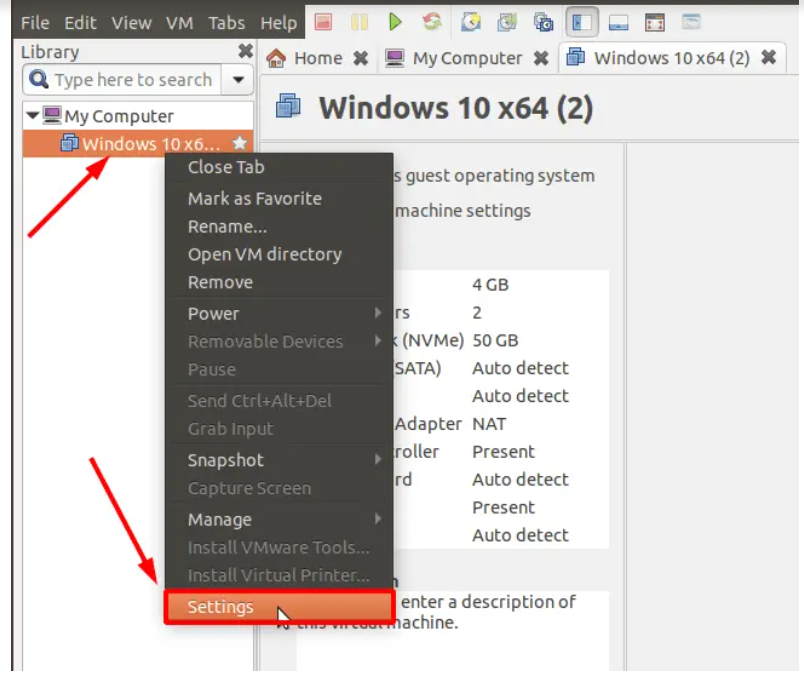Screen dimensions: 804x676
Task: Select Windows 10 x64 VM in Library
Action: (x=138, y=143)
